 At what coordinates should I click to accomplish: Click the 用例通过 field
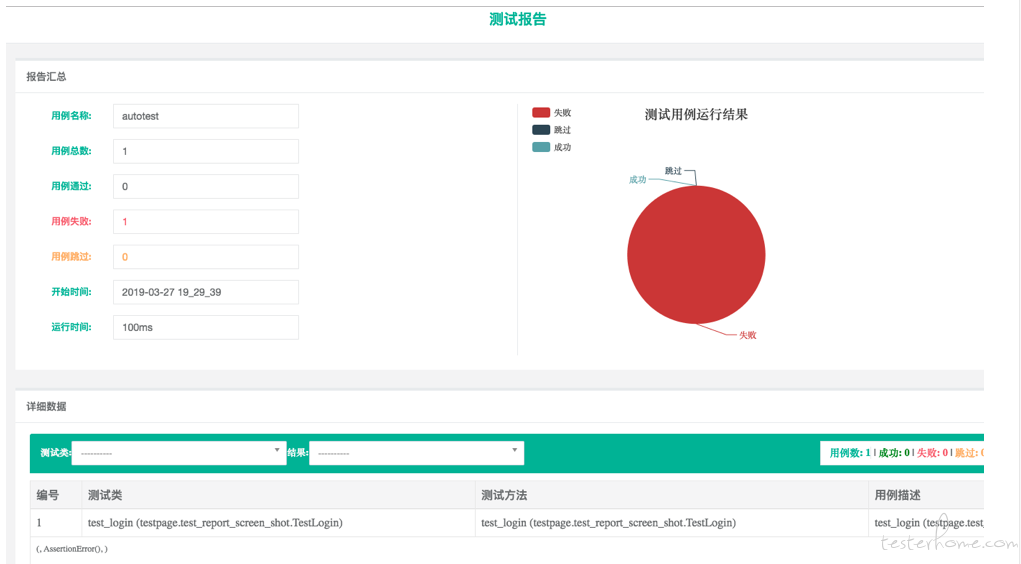pos(206,186)
